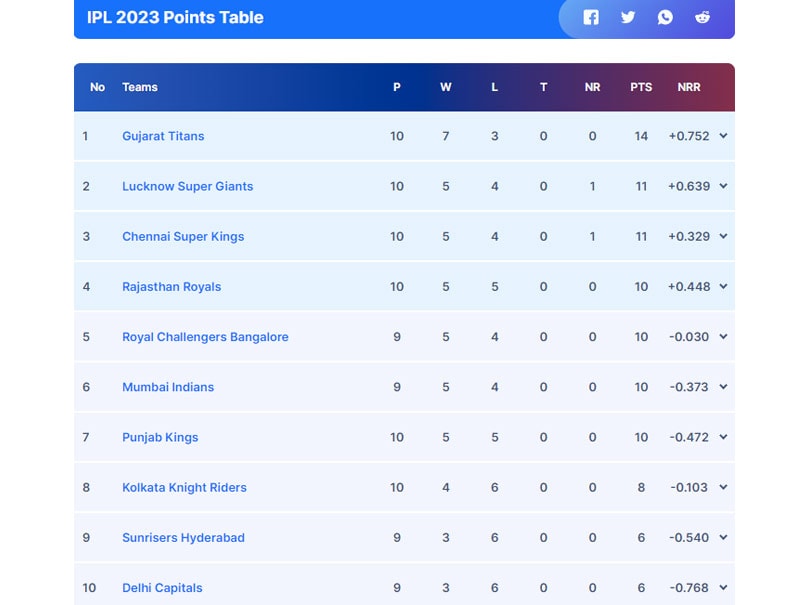Image resolution: width=806 pixels, height=605 pixels.
Task: Click the Teams column header
Action: [x=140, y=87]
